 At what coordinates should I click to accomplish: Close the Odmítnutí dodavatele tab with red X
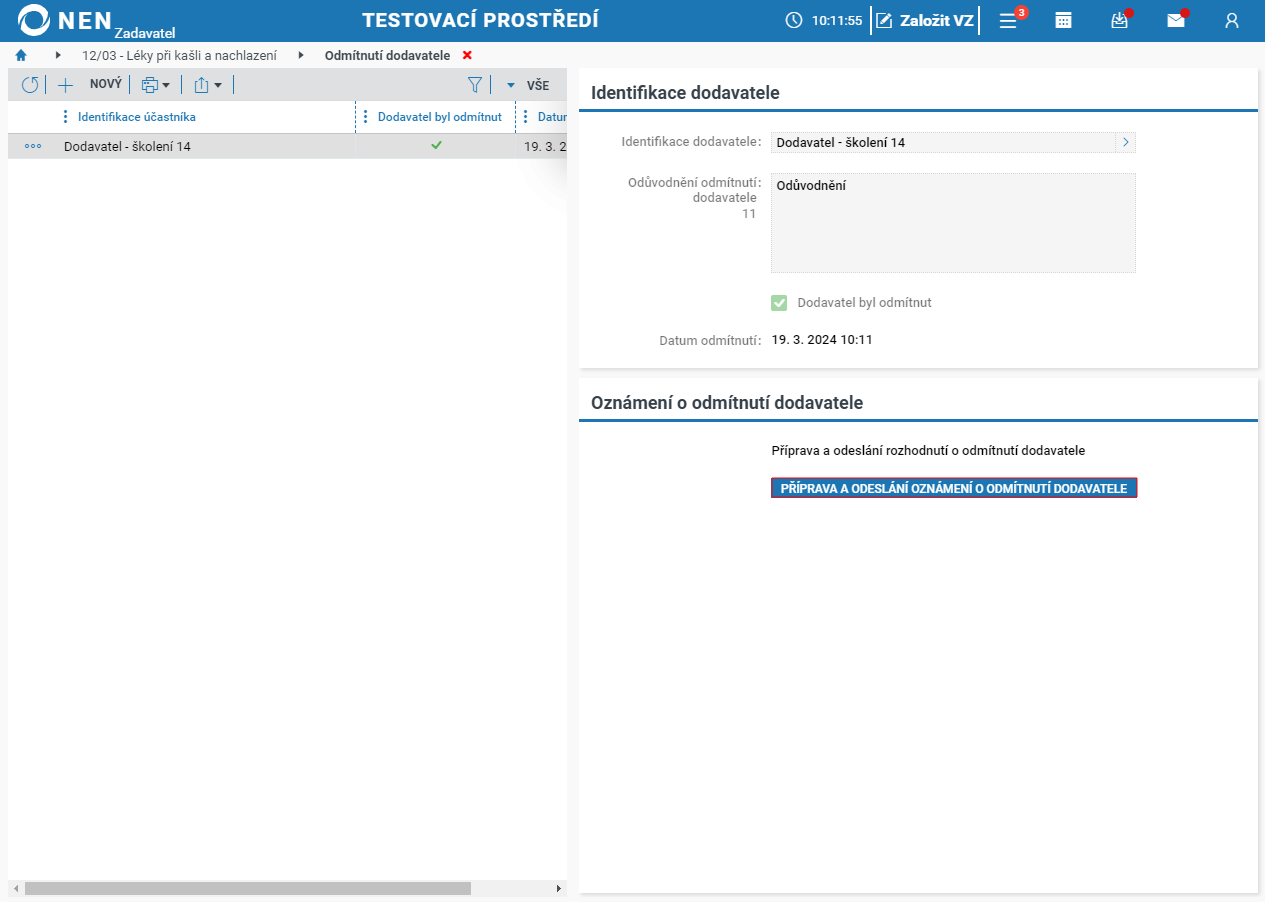[467, 55]
